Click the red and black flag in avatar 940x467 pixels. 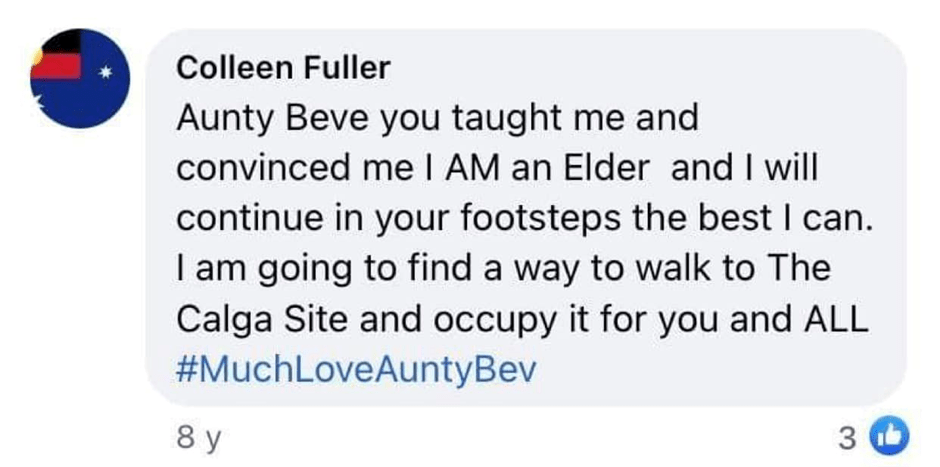55,60
